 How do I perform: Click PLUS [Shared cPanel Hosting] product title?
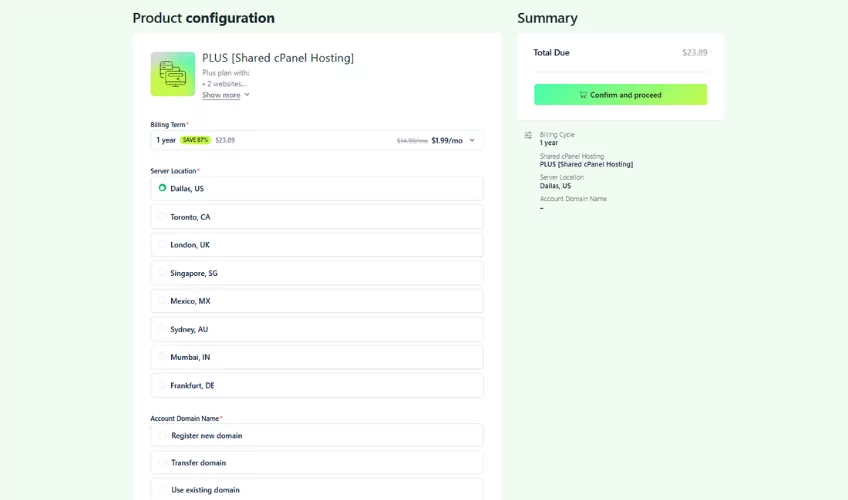click(x=278, y=58)
